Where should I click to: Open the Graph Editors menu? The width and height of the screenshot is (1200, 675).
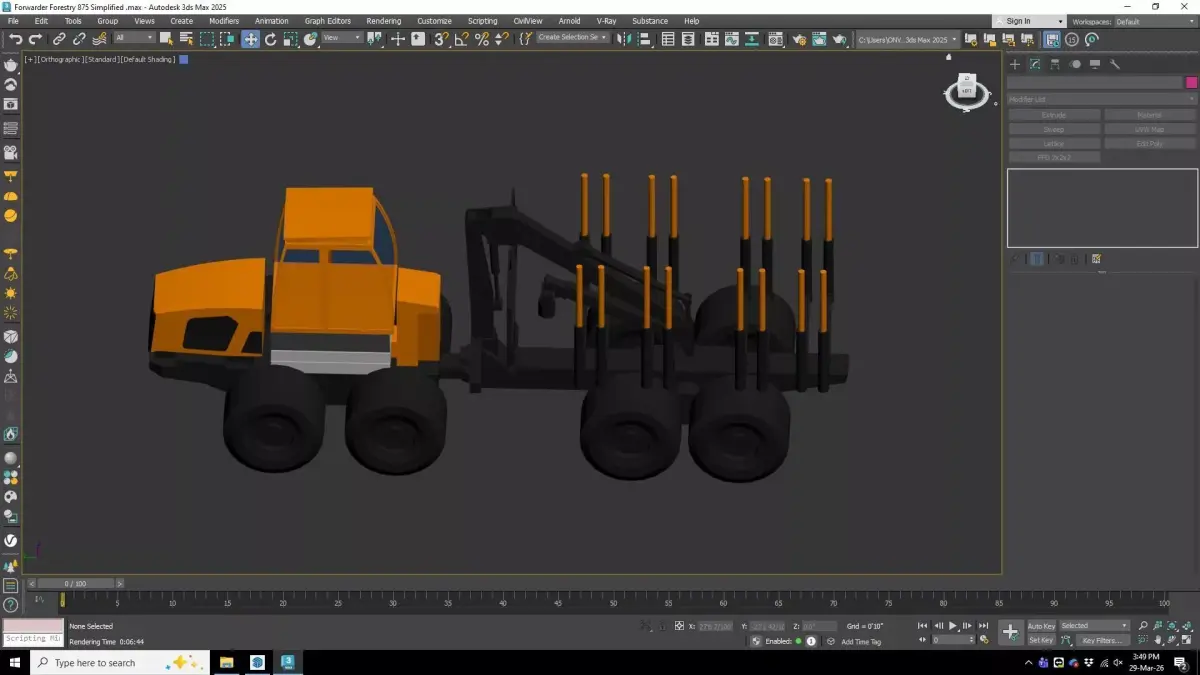point(328,21)
